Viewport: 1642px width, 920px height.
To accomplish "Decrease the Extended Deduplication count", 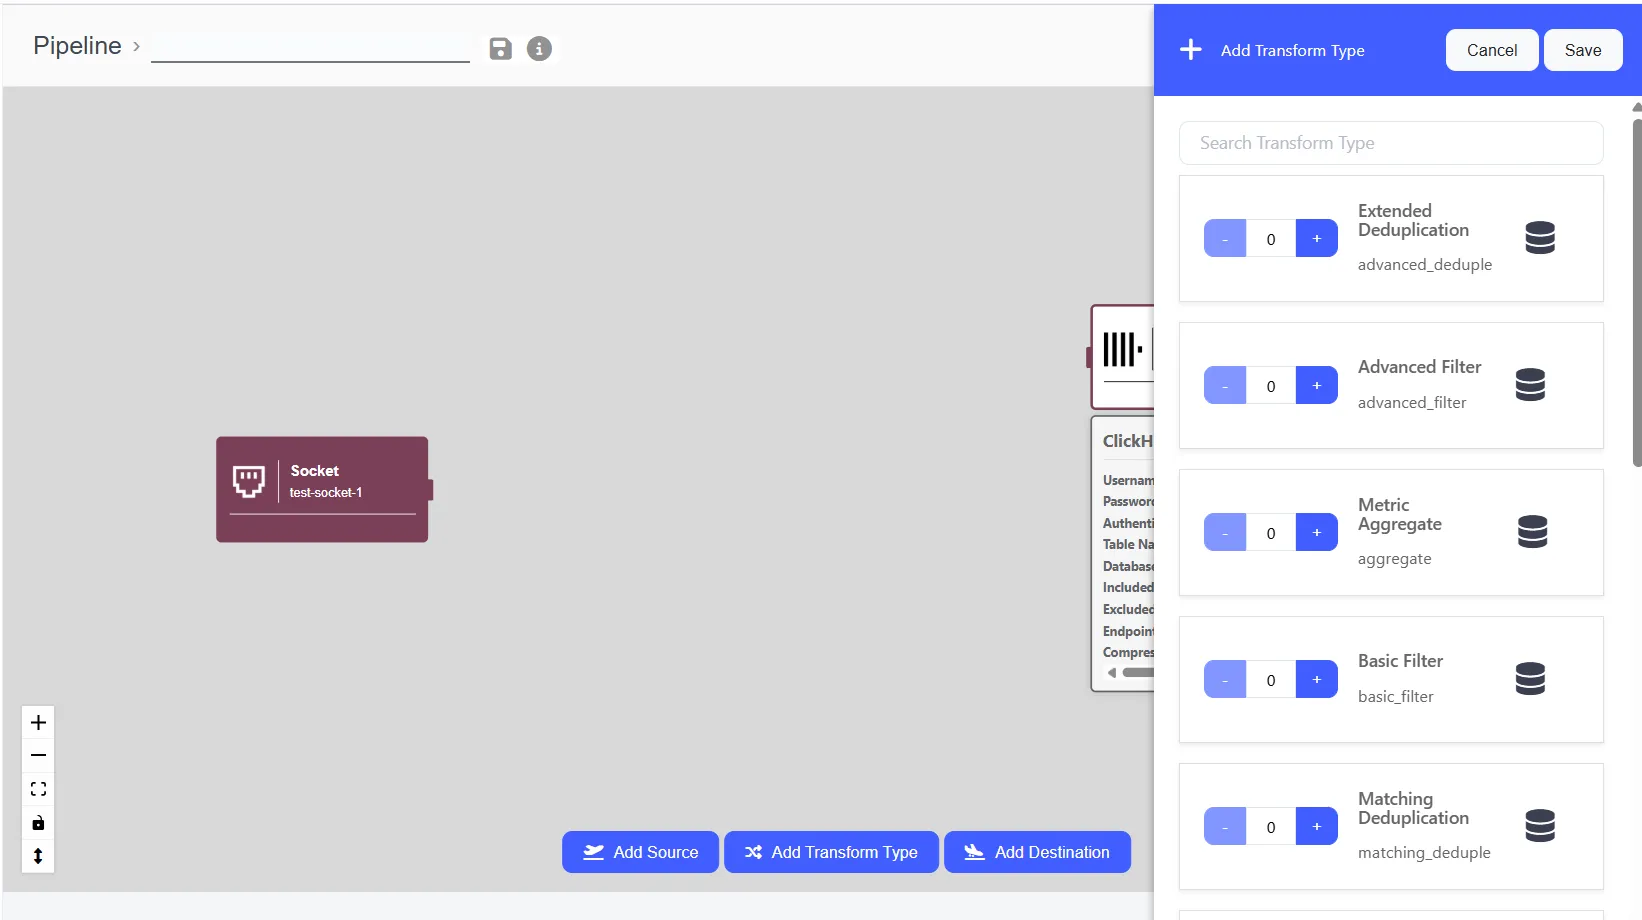I will [x=1225, y=238].
